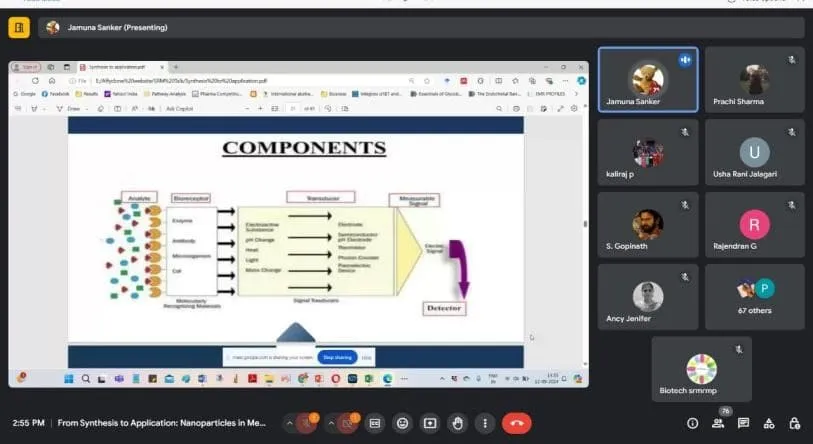Expand audio settings chevron beside microphone
The height and width of the screenshot is (444, 813).
(289, 424)
